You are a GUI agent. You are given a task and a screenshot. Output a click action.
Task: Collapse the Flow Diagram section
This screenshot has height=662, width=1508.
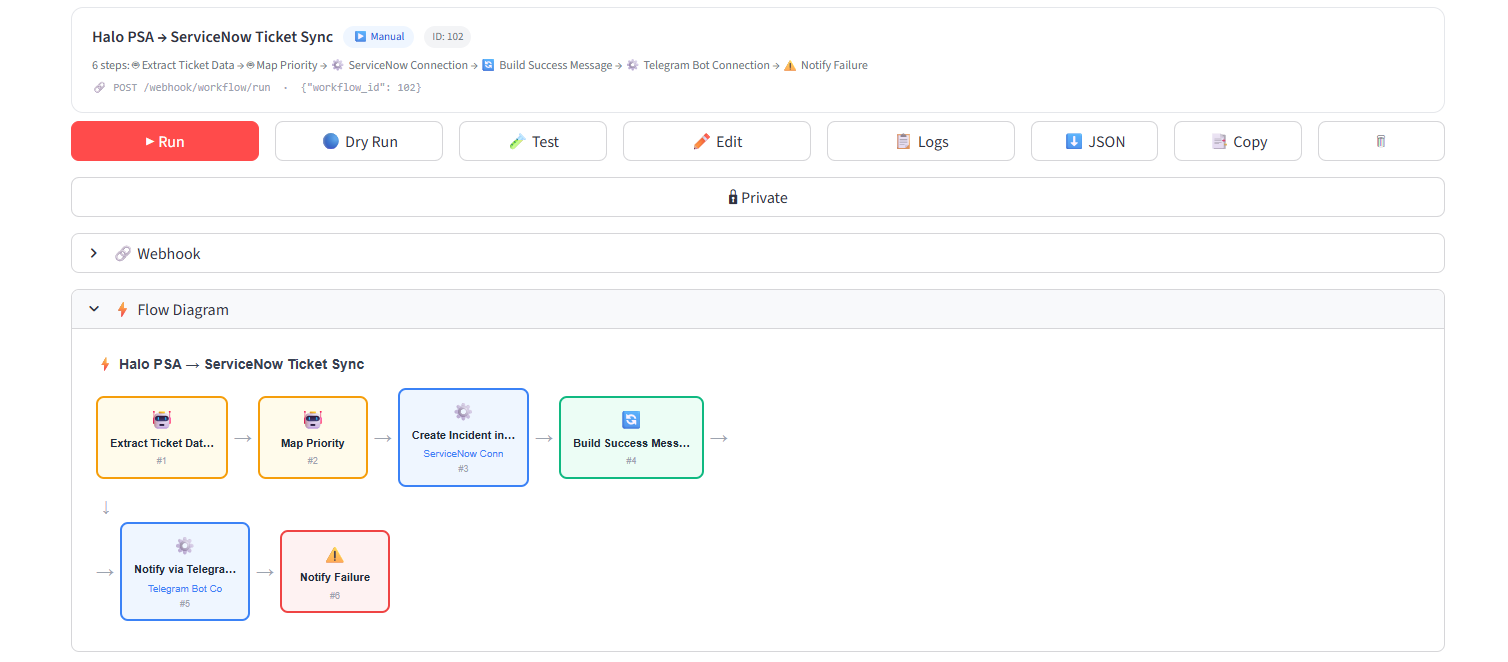click(x=758, y=309)
